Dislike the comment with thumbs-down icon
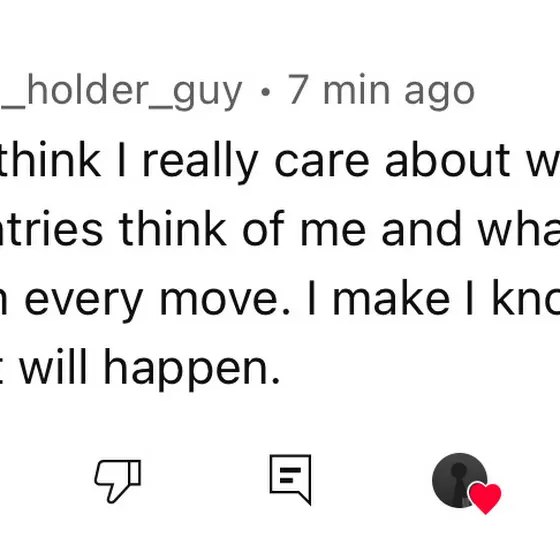Screen dimensions: 560x560 coord(118,481)
